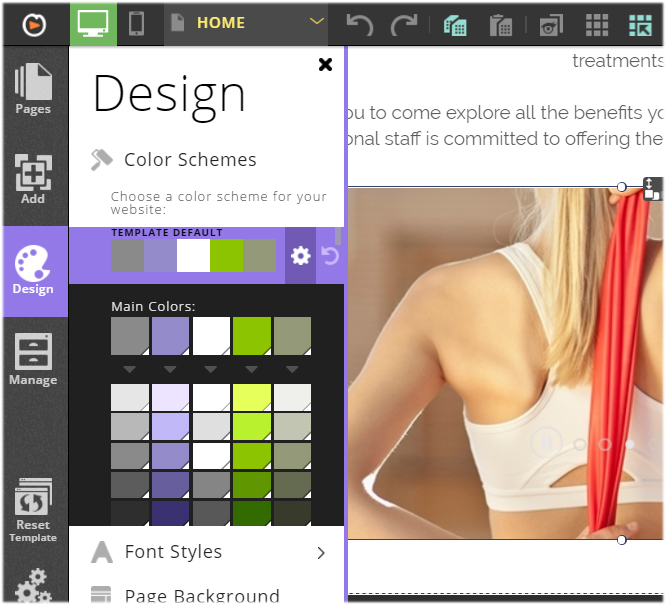666x605 pixels.
Task: Click the bottom resize handle of image
Action: (x=621, y=540)
